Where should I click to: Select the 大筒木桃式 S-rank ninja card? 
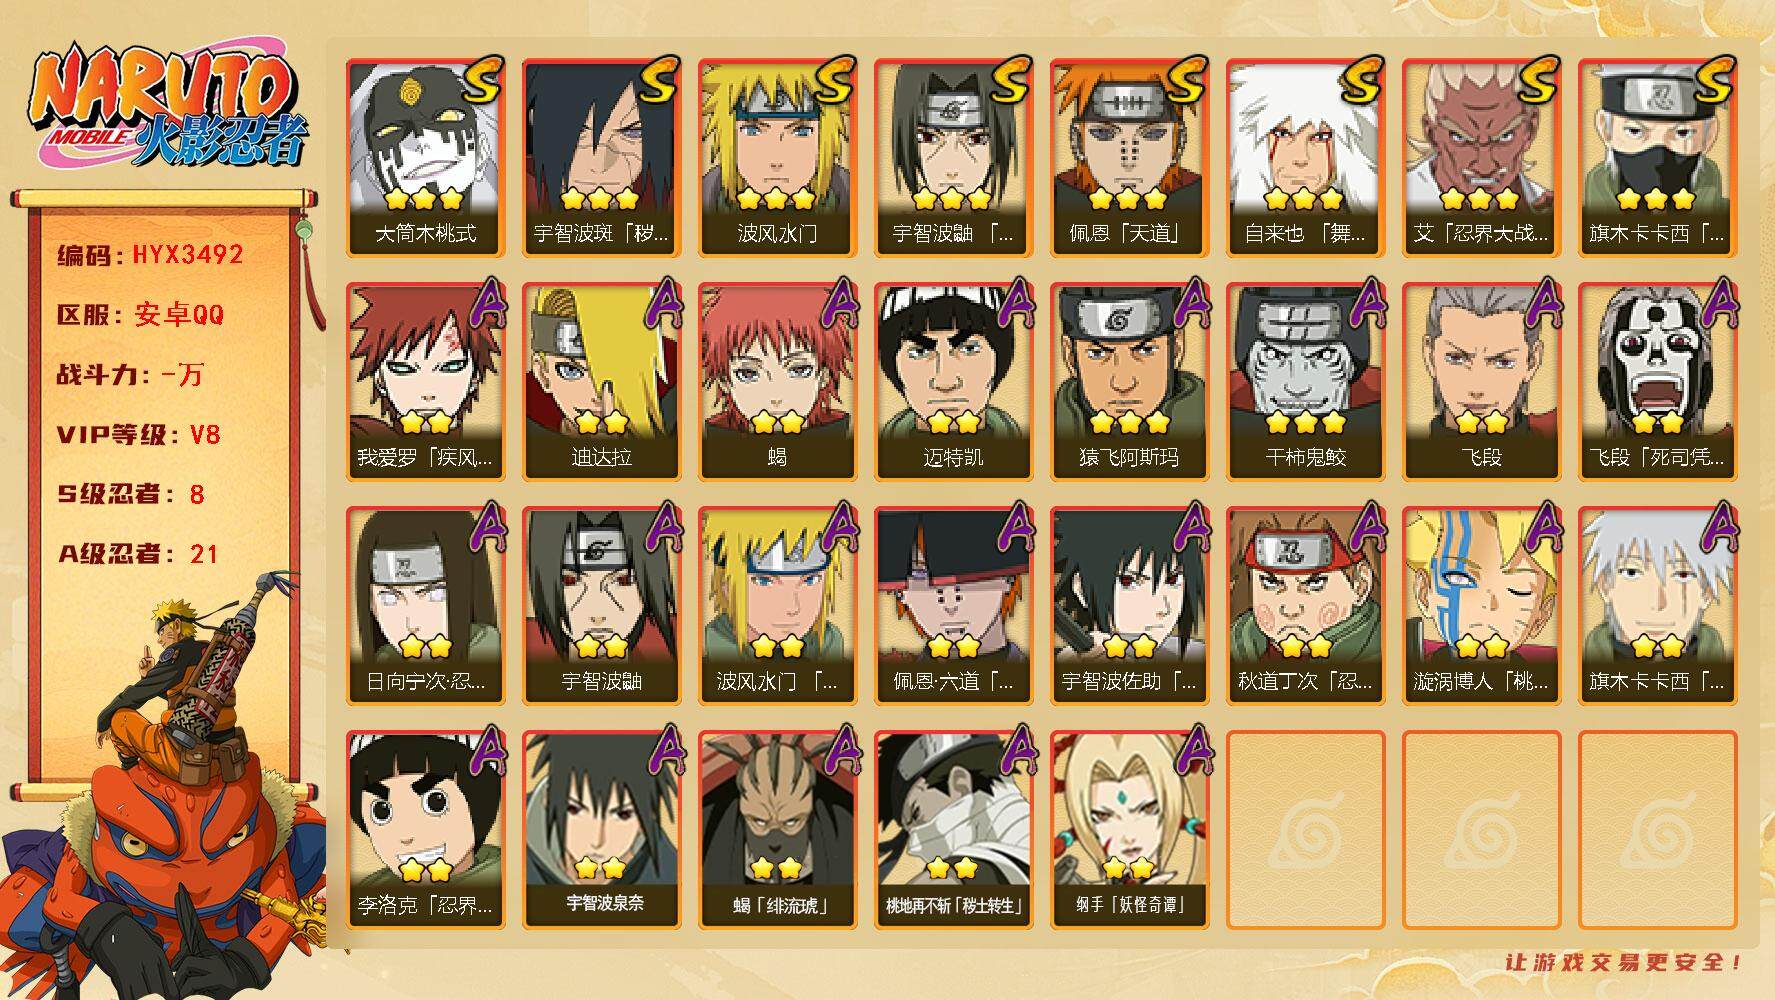click(x=426, y=158)
